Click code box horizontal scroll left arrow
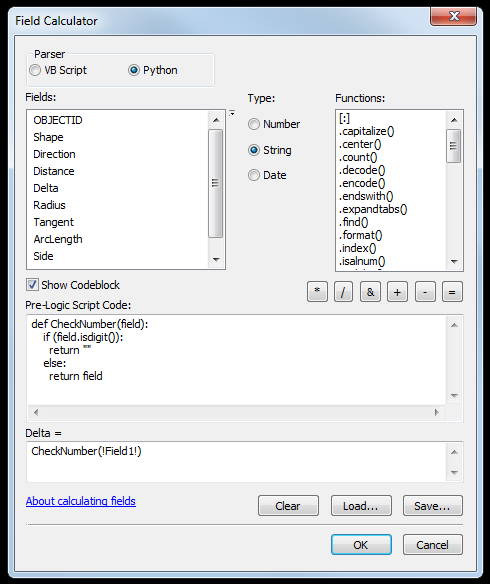Image resolution: width=490 pixels, height=584 pixels. 36,412
